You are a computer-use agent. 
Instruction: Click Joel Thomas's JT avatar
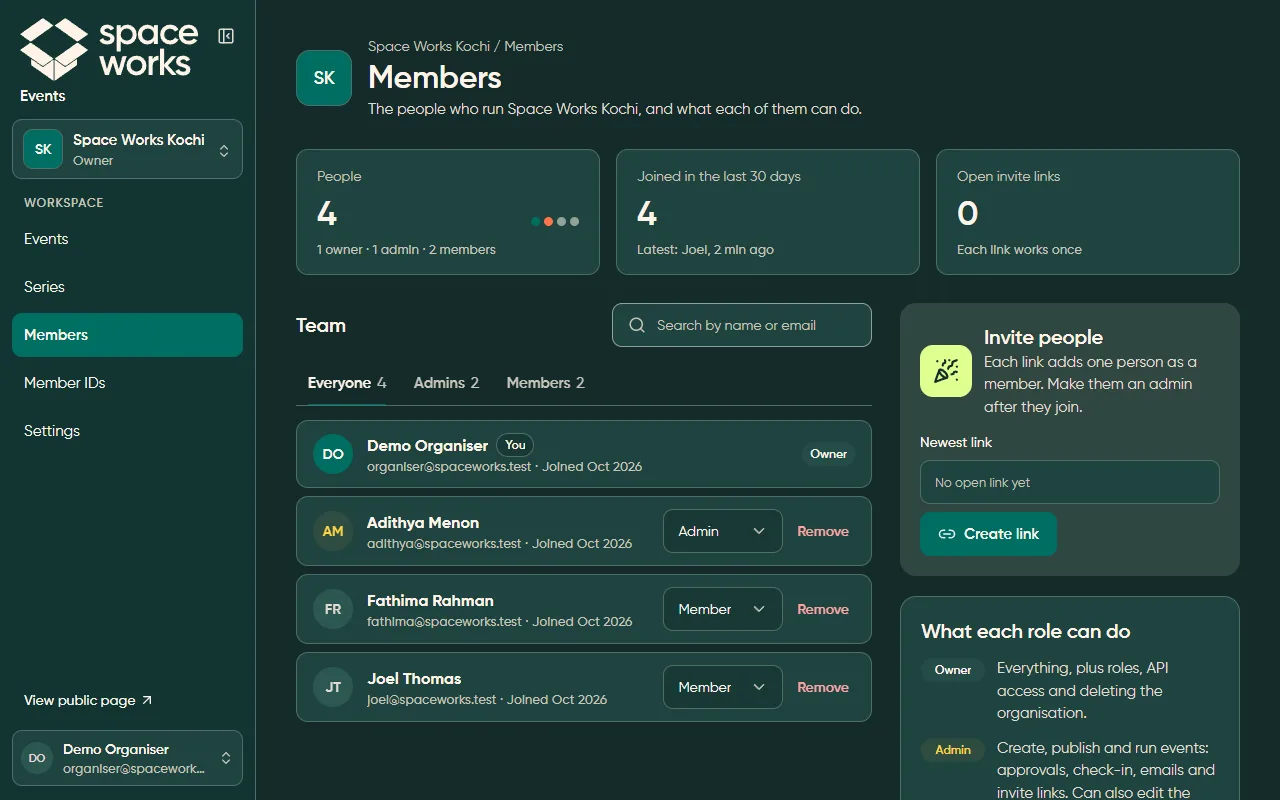(333, 687)
